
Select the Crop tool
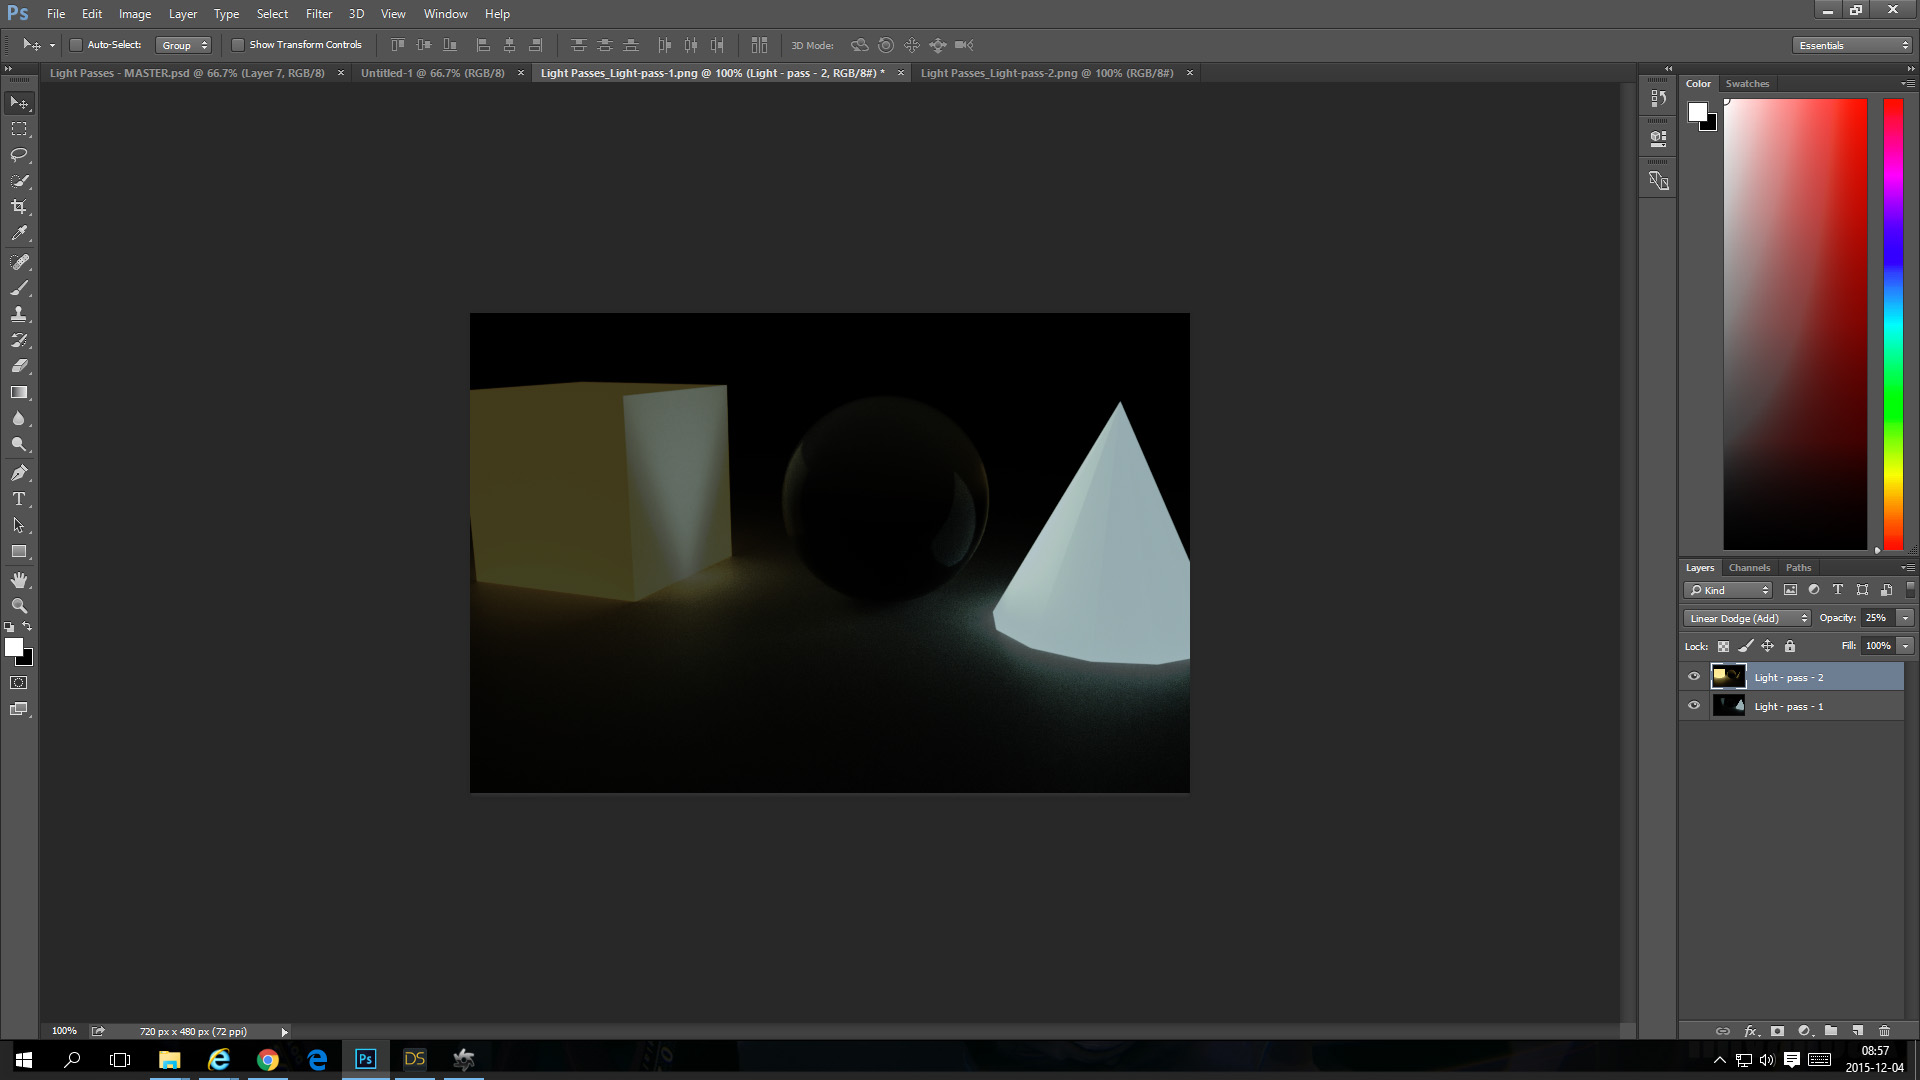(19, 207)
